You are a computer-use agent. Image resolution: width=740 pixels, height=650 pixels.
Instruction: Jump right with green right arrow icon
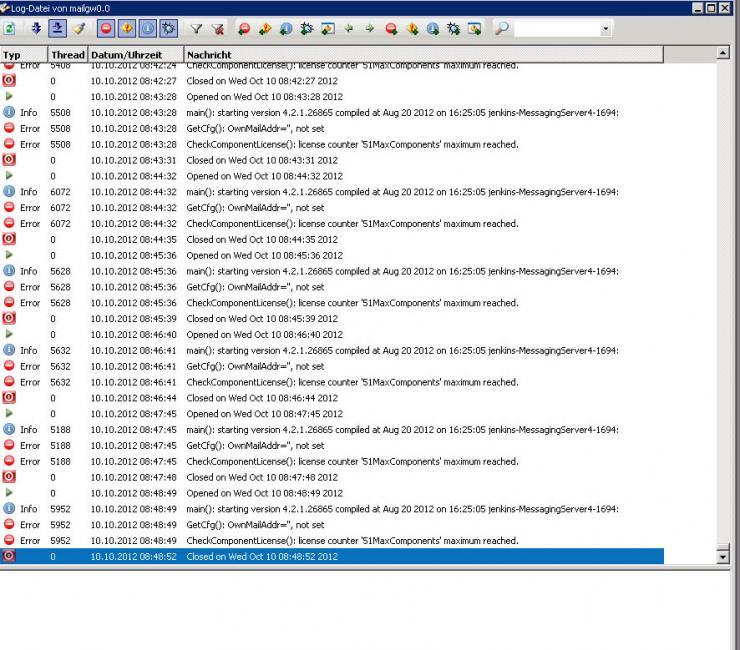370,29
